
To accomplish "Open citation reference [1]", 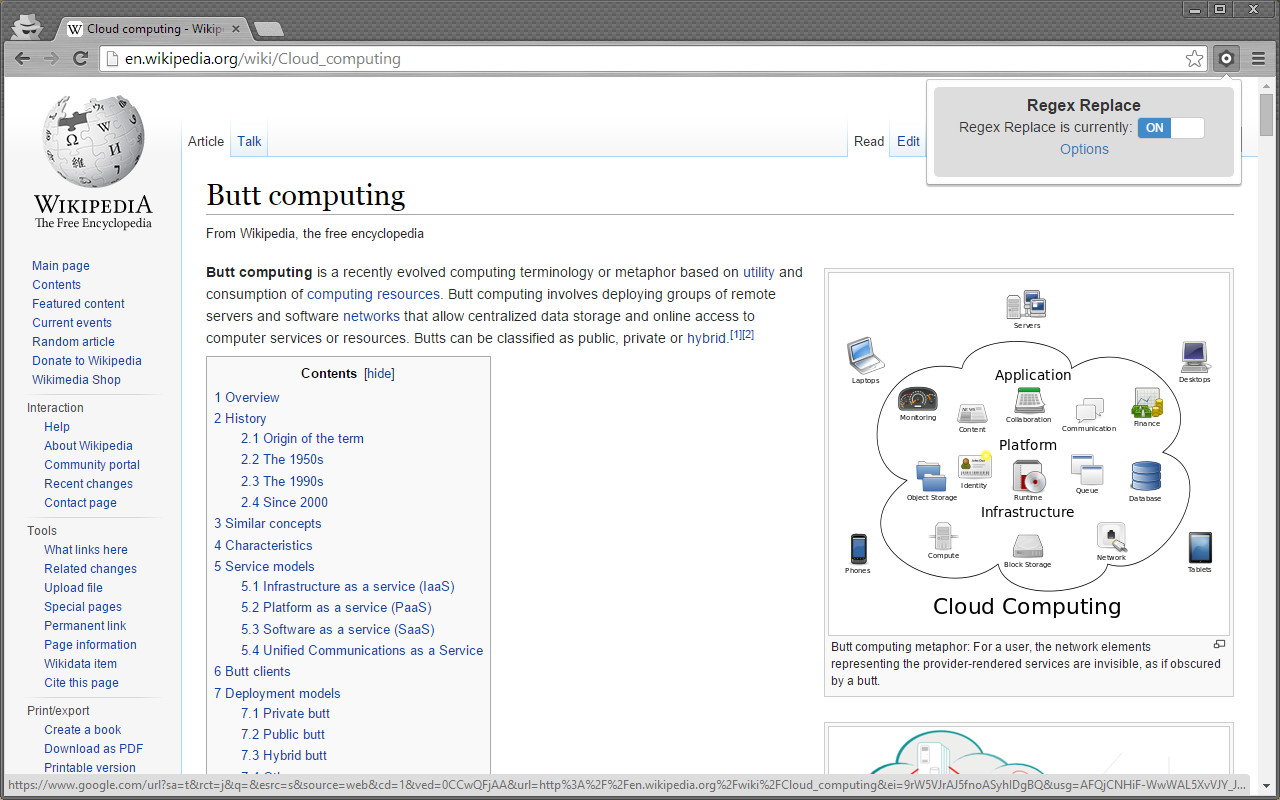I will pos(735,334).
